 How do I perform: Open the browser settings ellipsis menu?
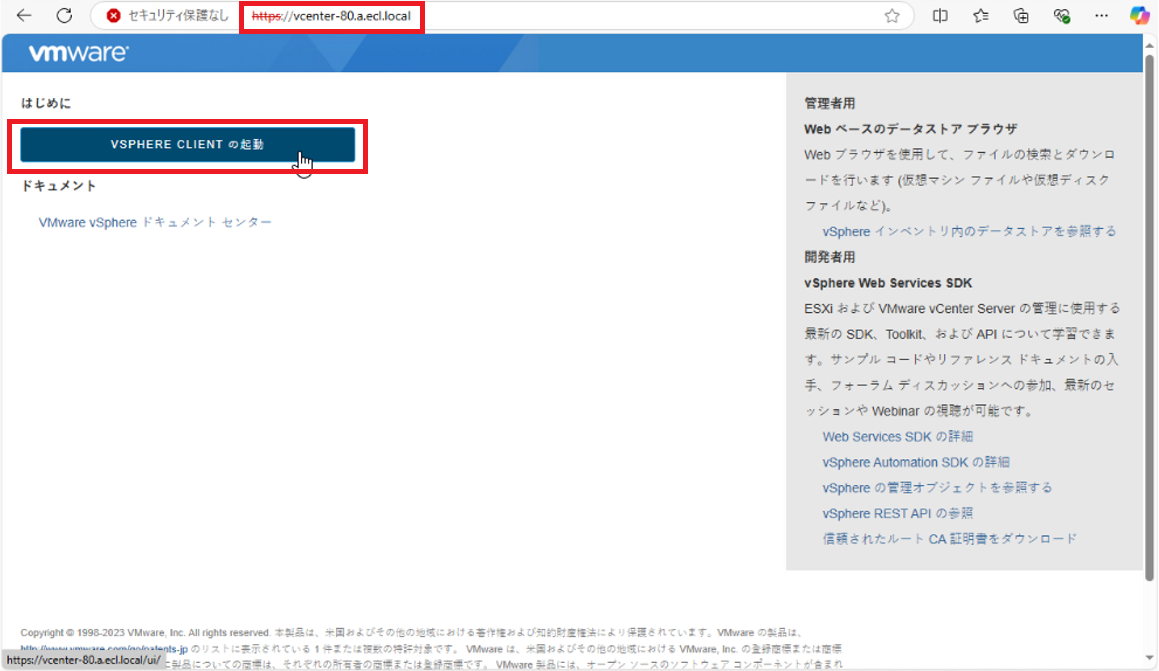click(x=1101, y=16)
